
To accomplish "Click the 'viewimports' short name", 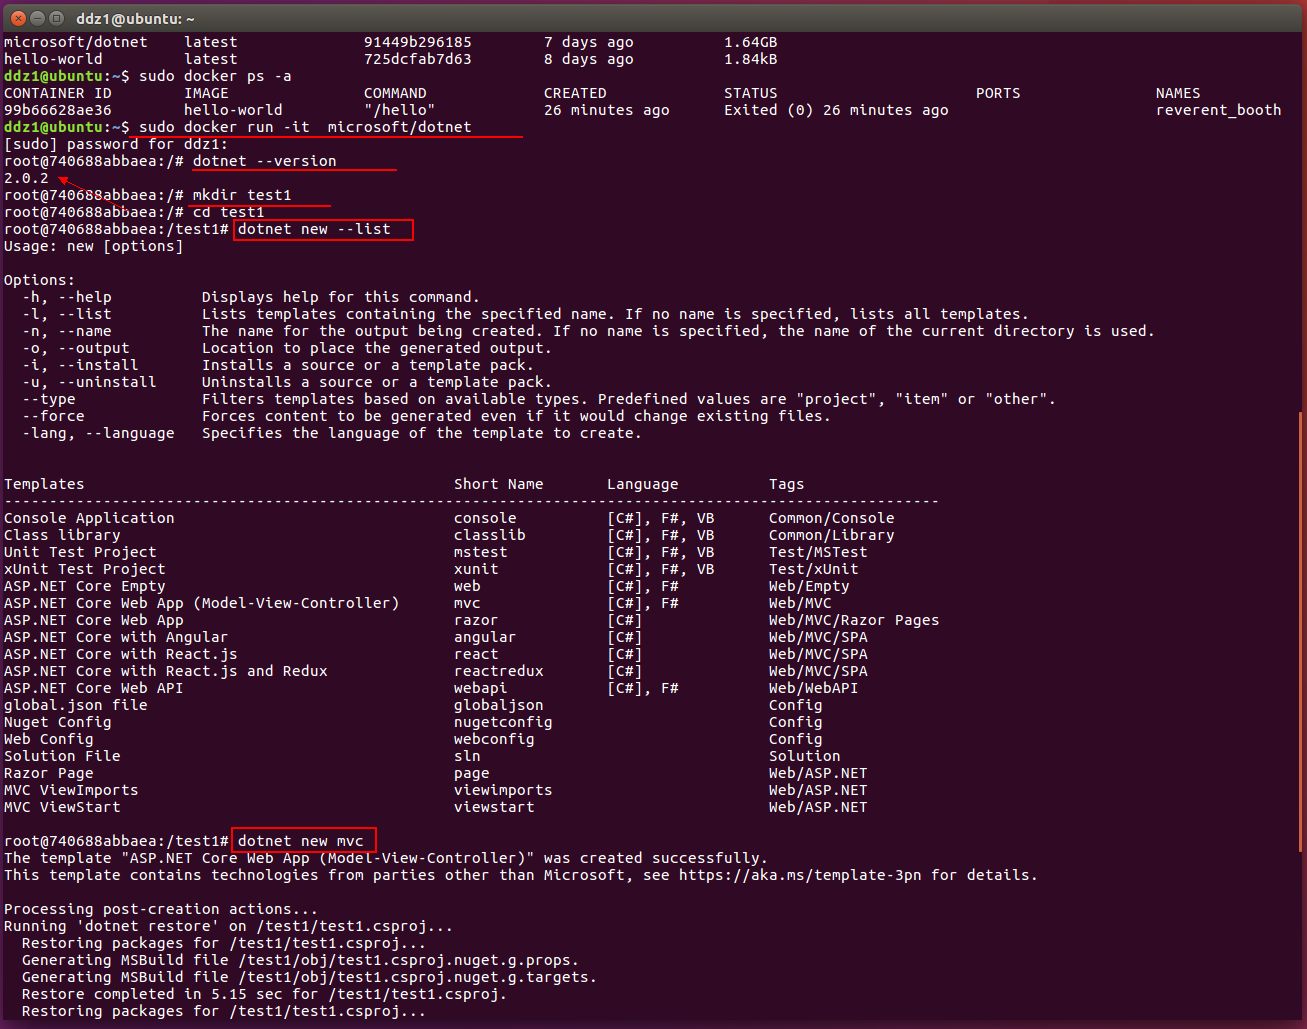I will point(503,790).
